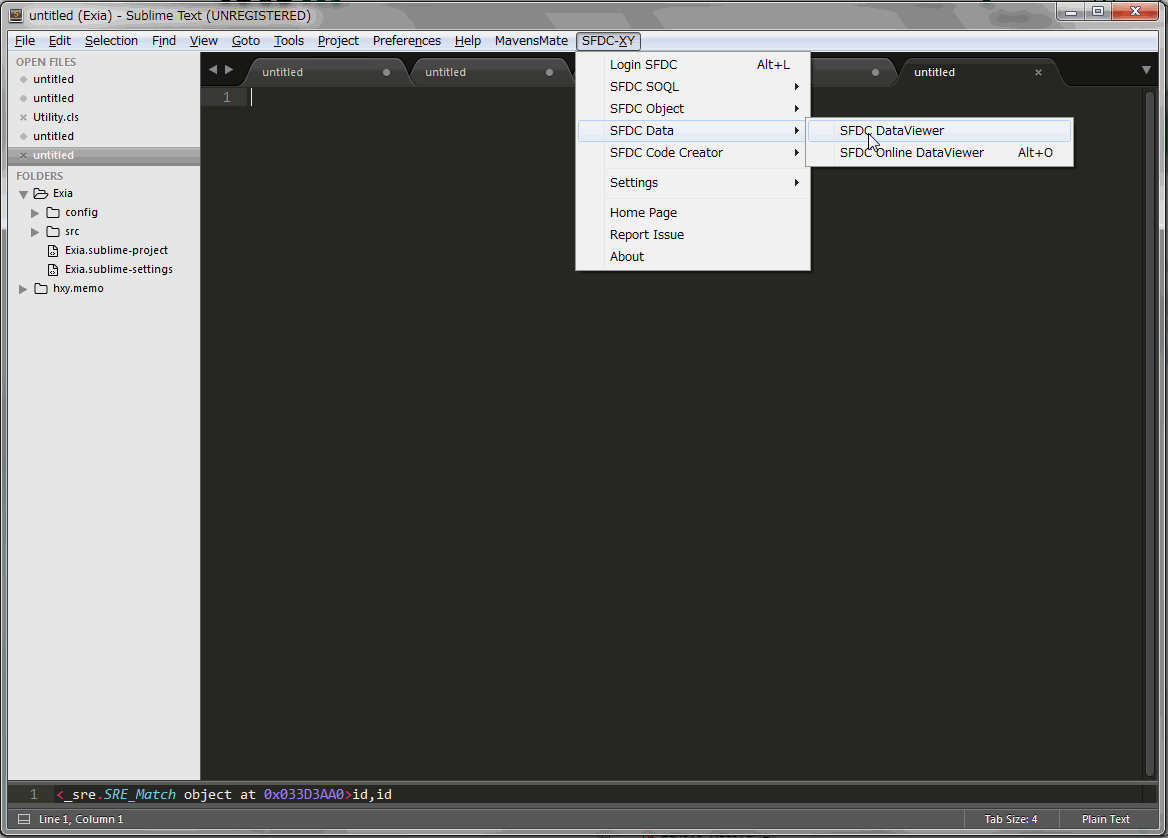Screen dimensions: 1168x838
Task: Click Exia.sublime-settings file icon
Action: (x=53, y=270)
